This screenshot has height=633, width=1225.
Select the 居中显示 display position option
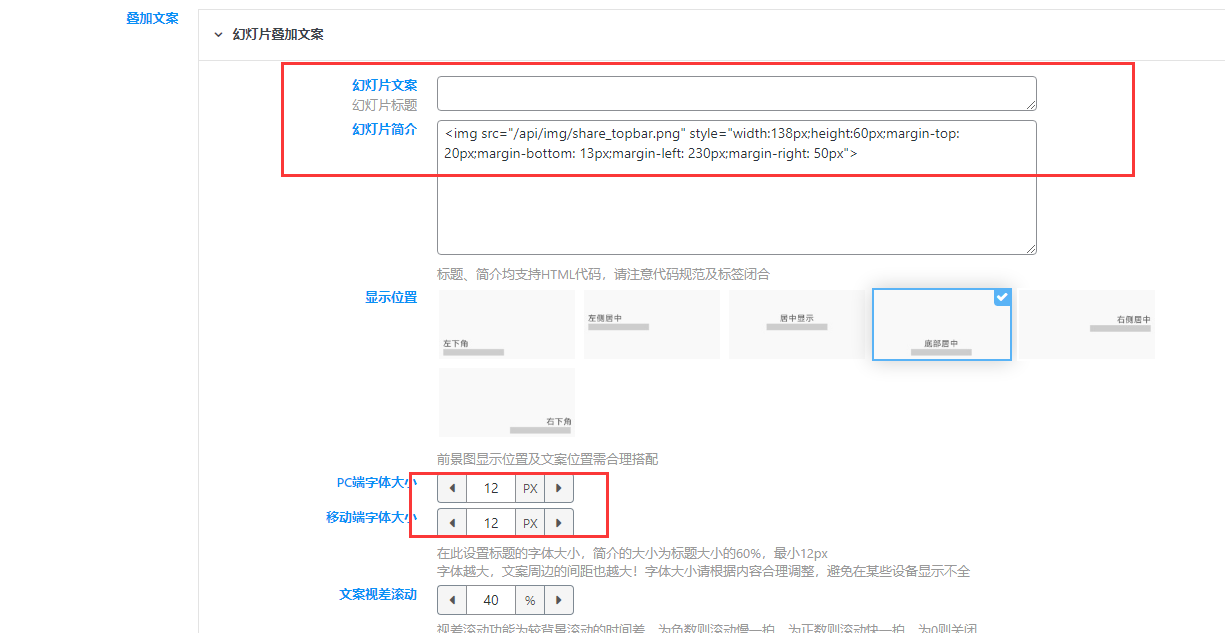click(796, 324)
